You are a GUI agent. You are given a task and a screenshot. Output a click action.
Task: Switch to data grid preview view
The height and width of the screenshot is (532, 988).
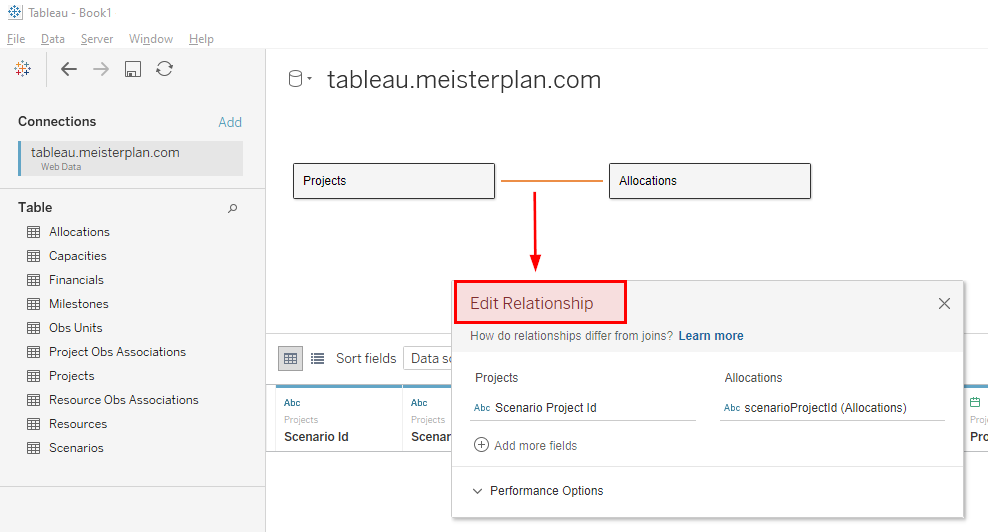(290, 359)
